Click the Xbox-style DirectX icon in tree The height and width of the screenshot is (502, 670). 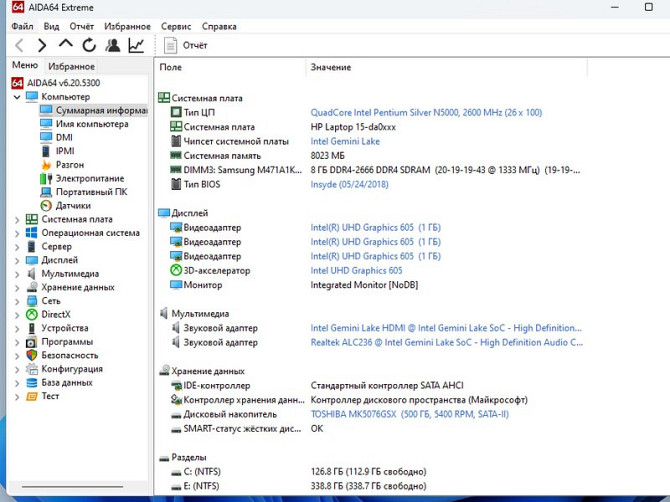pyautogui.click(x=32, y=315)
